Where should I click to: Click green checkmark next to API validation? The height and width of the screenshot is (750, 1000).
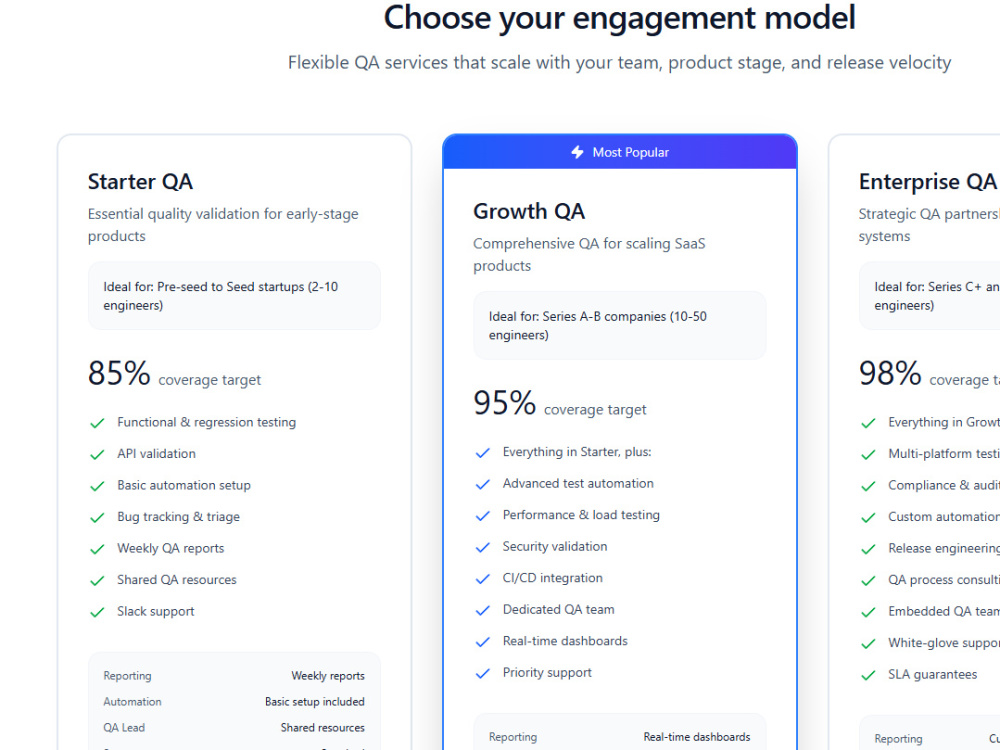pos(97,455)
